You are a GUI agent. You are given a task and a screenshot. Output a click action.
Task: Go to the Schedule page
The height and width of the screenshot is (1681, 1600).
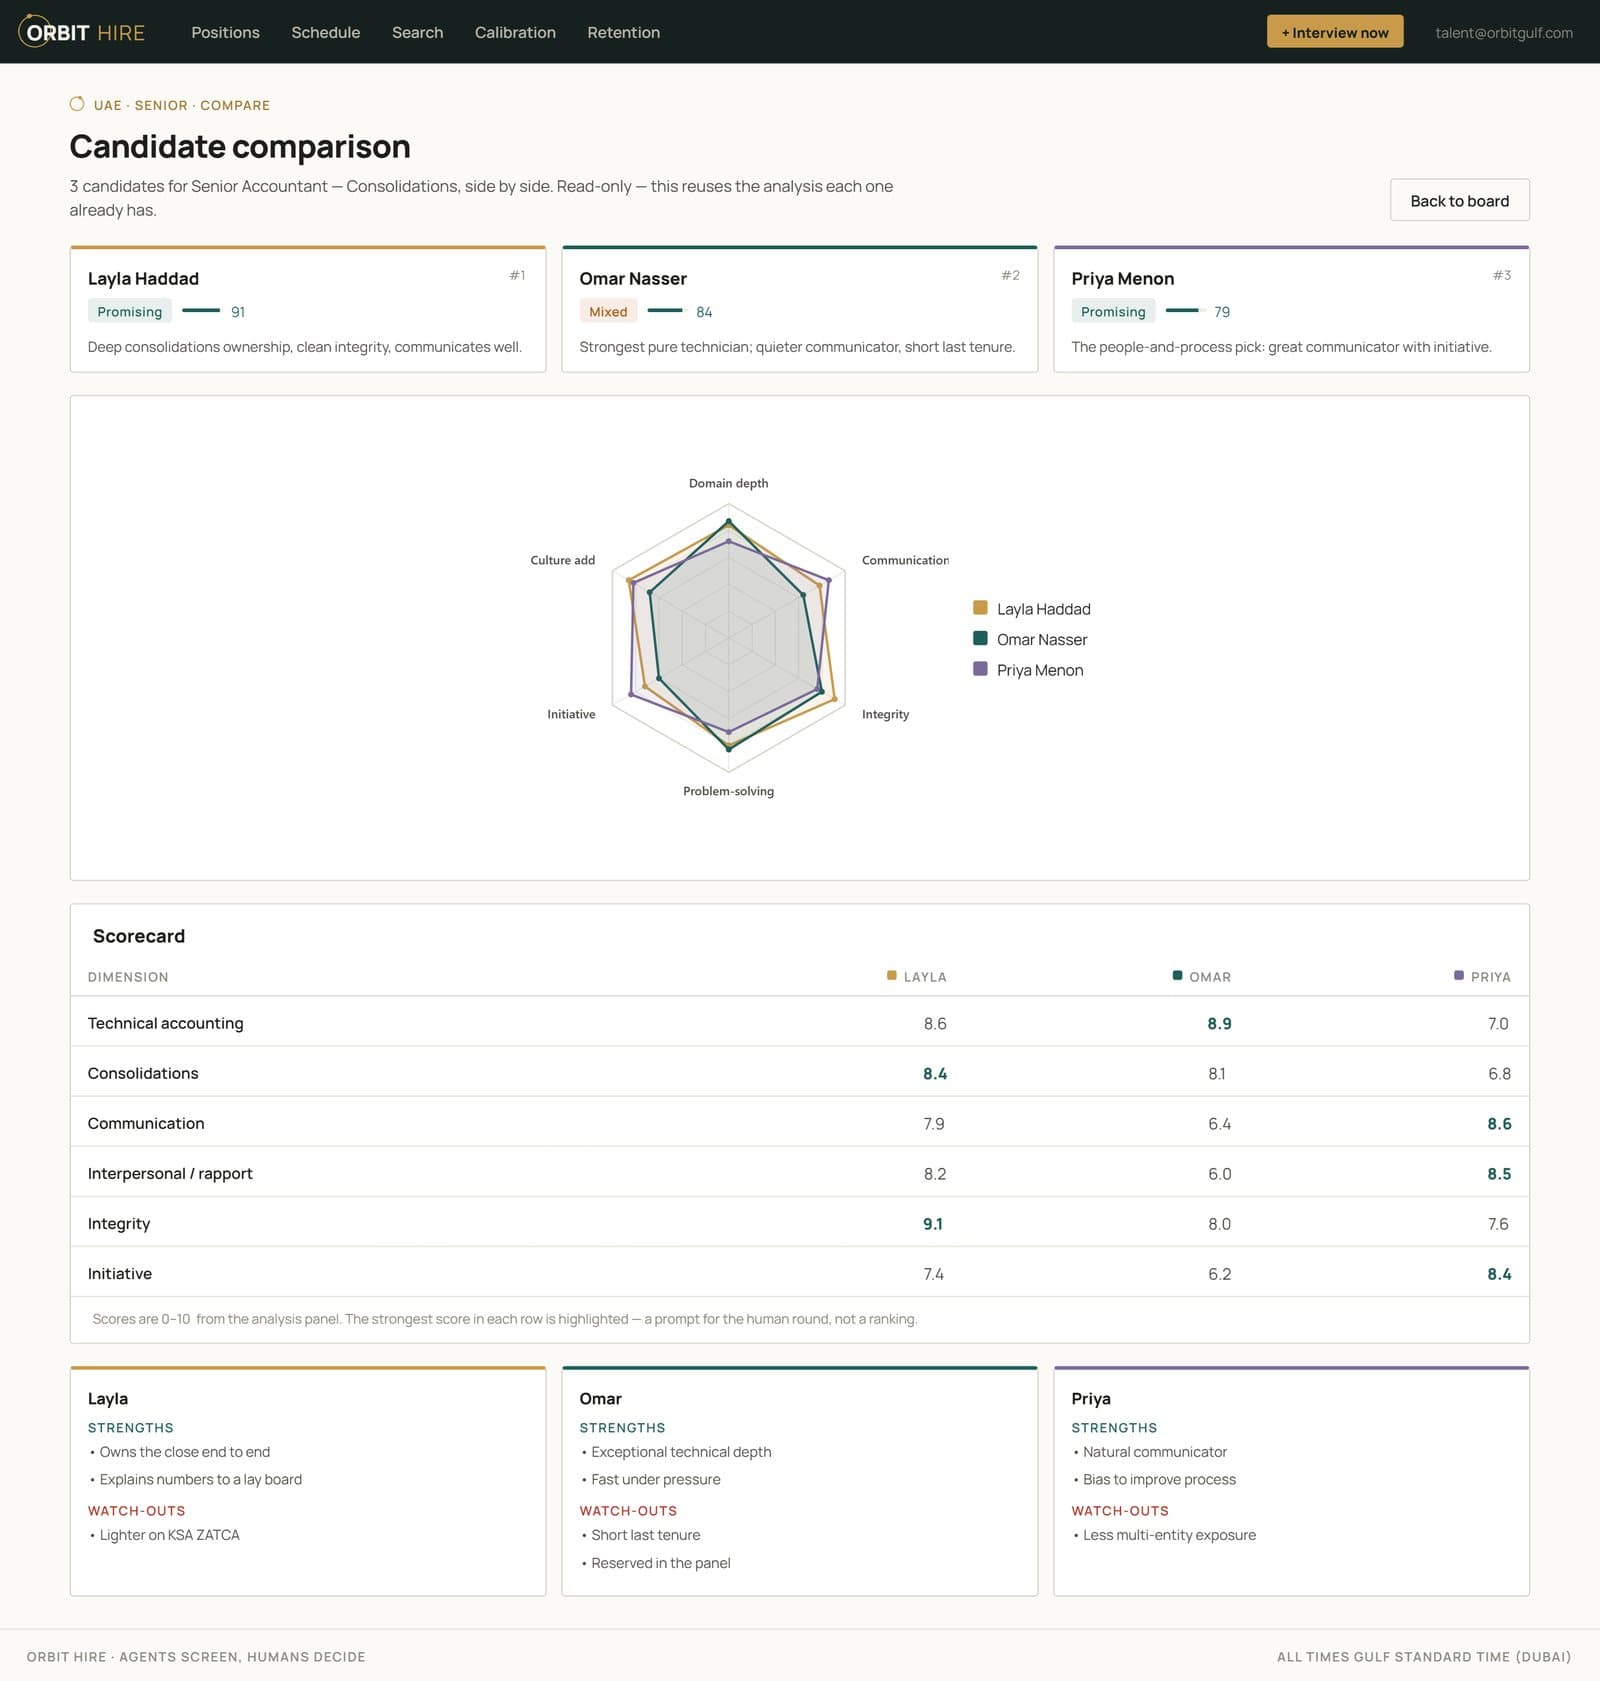[x=325, y=32]
